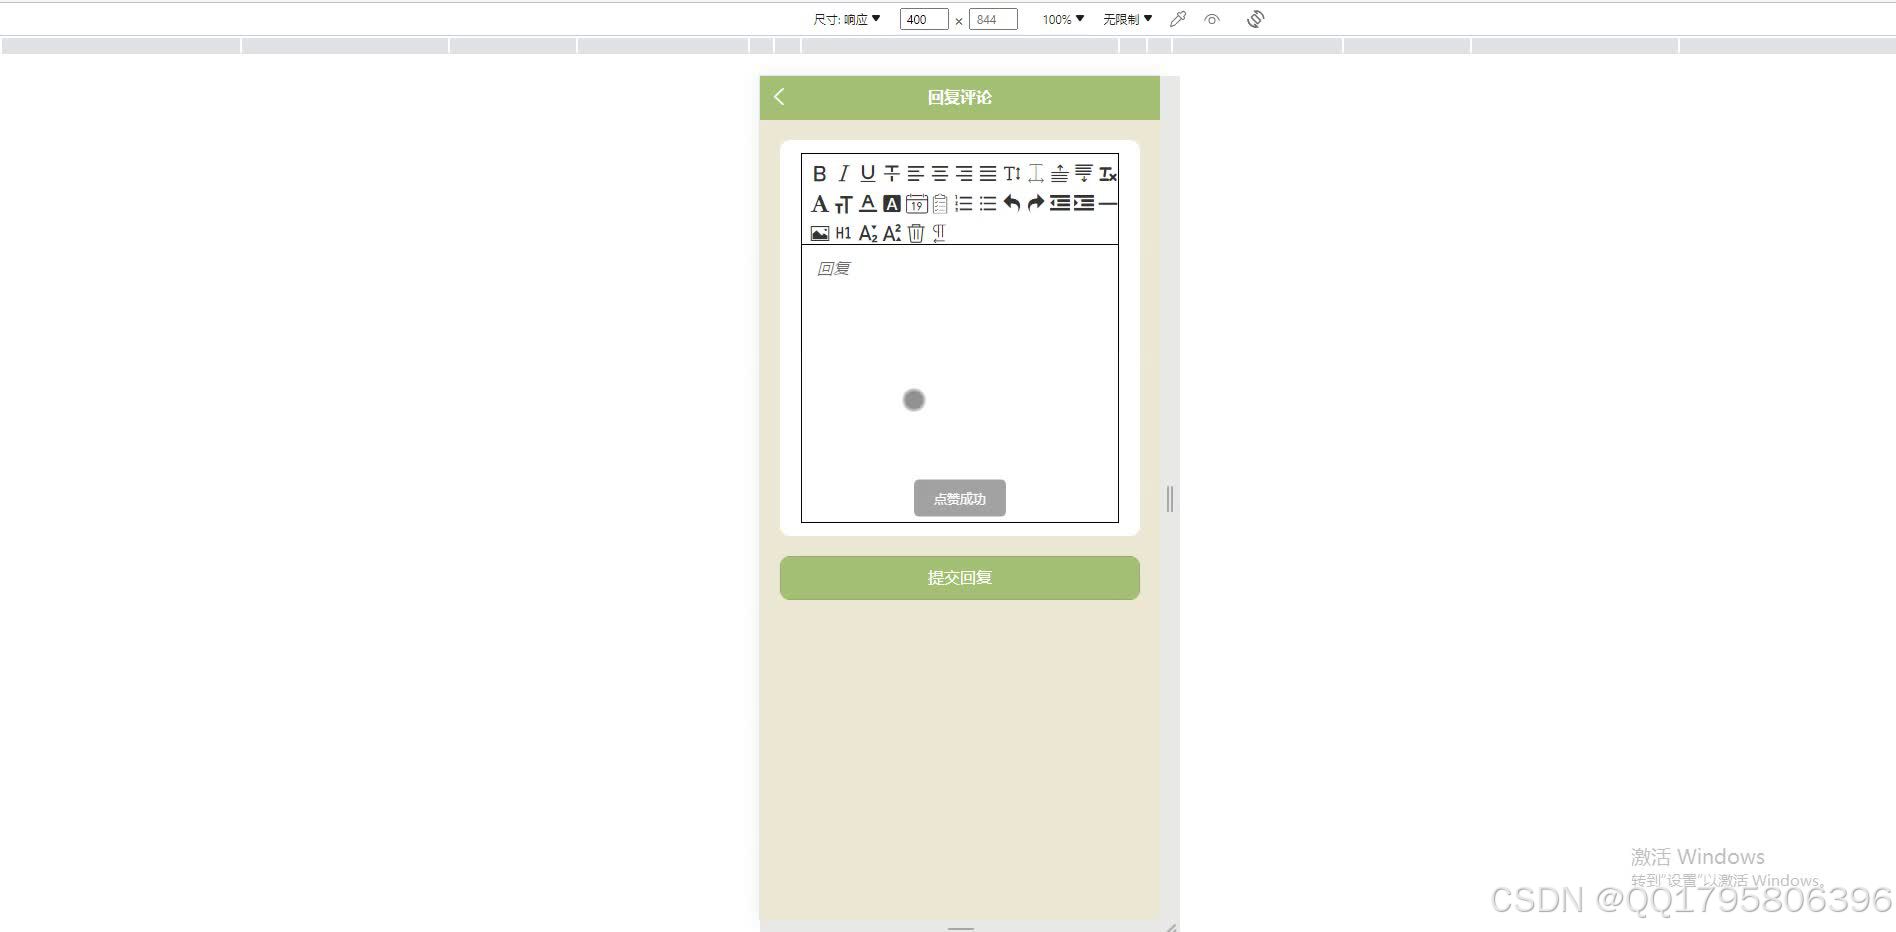Clear content with the trash icon
This screenshot has width=1896, height=932.
pos(916,235)
